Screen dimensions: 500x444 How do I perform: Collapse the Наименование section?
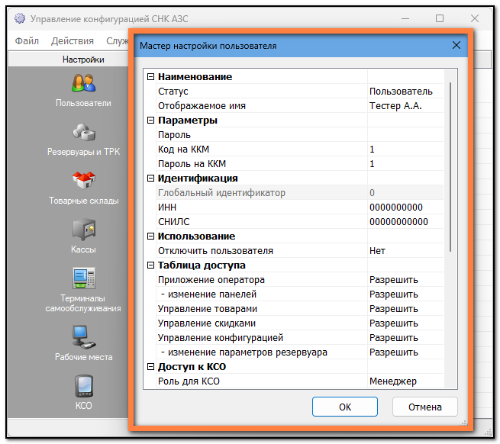click(x=151, y=77)
